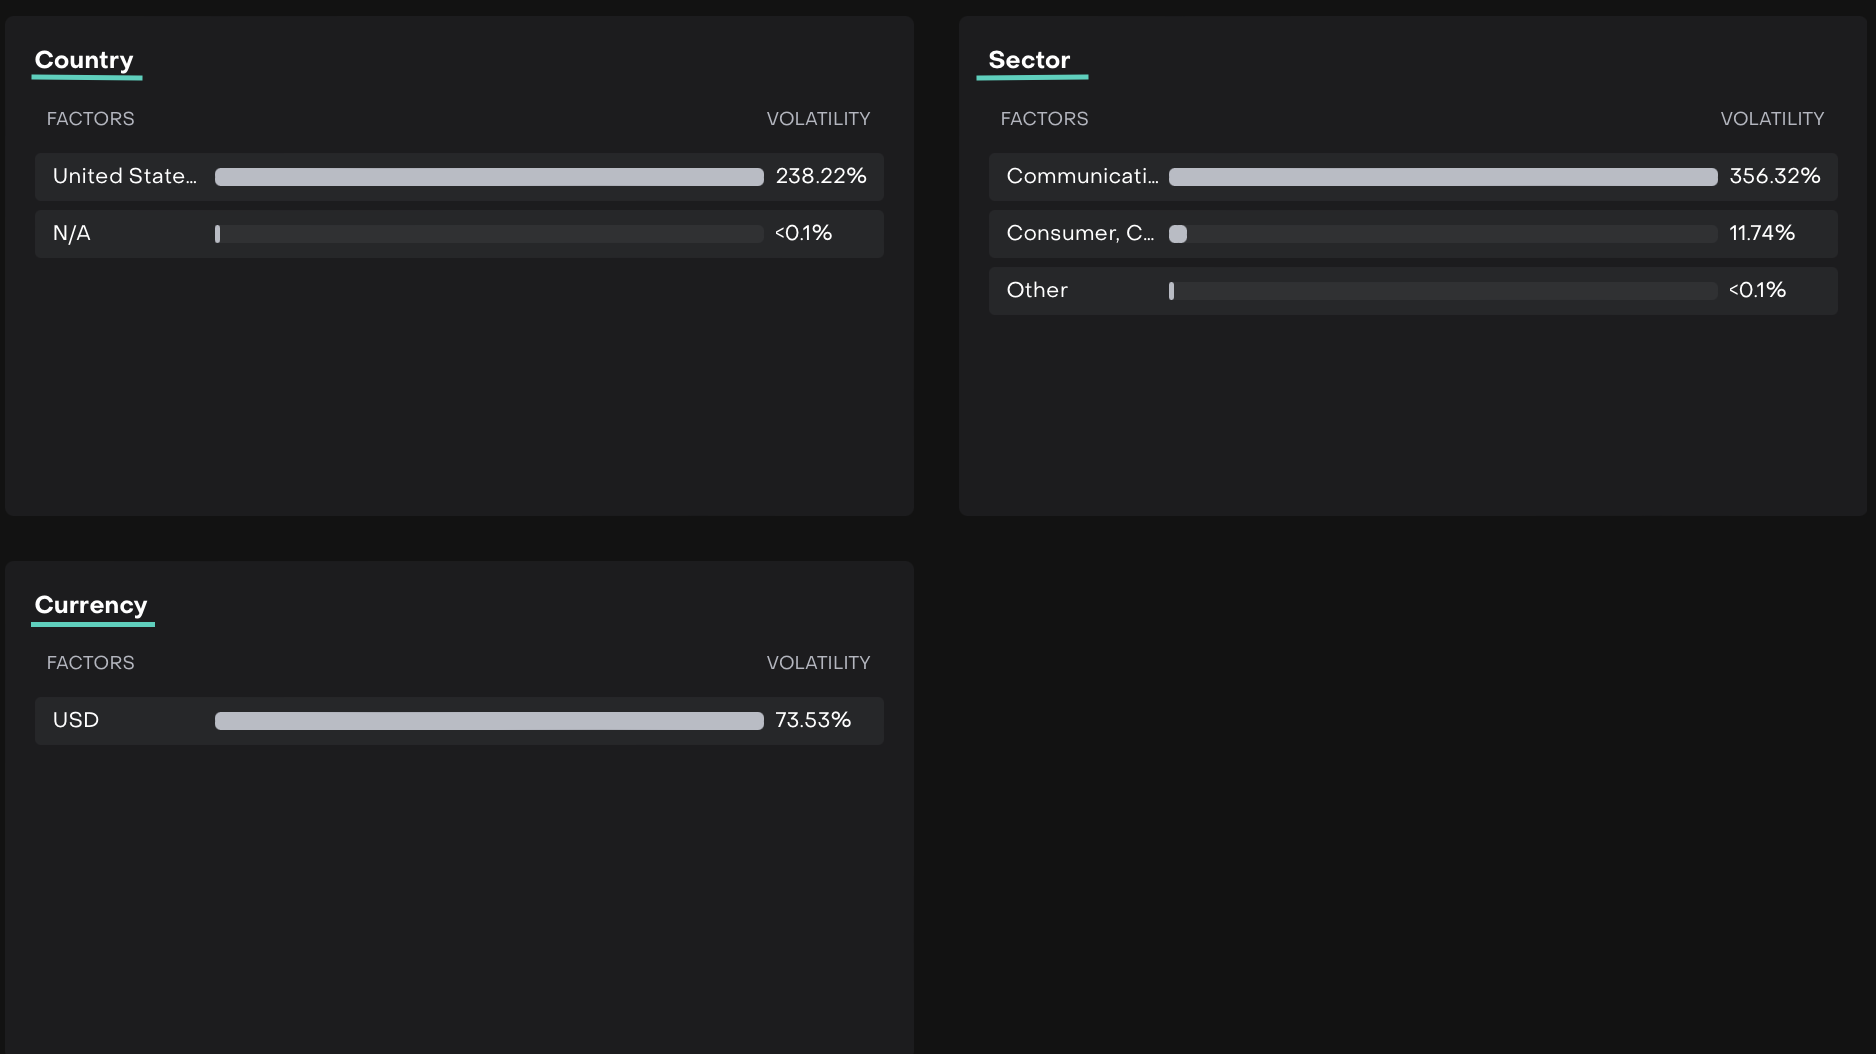This screenshot has width=1876, height=1054.
Task: Open the Currency section heading
Action: 91,605
